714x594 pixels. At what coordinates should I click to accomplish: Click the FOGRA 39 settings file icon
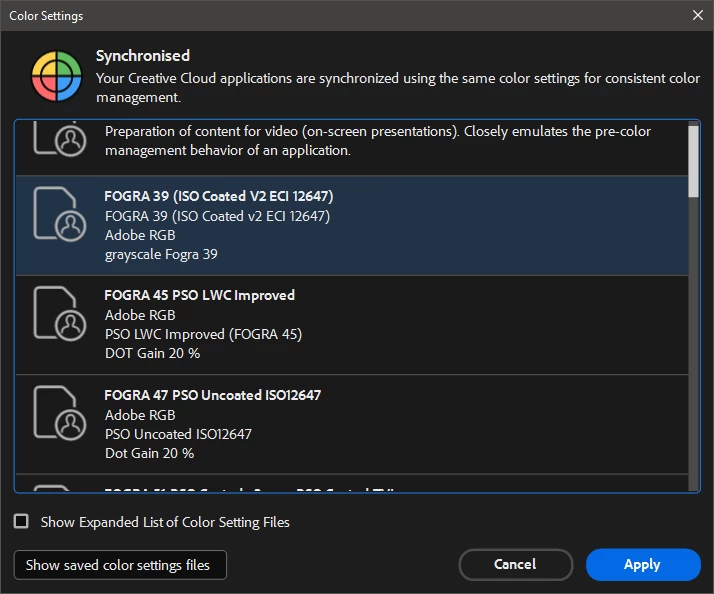click(60, 214)
